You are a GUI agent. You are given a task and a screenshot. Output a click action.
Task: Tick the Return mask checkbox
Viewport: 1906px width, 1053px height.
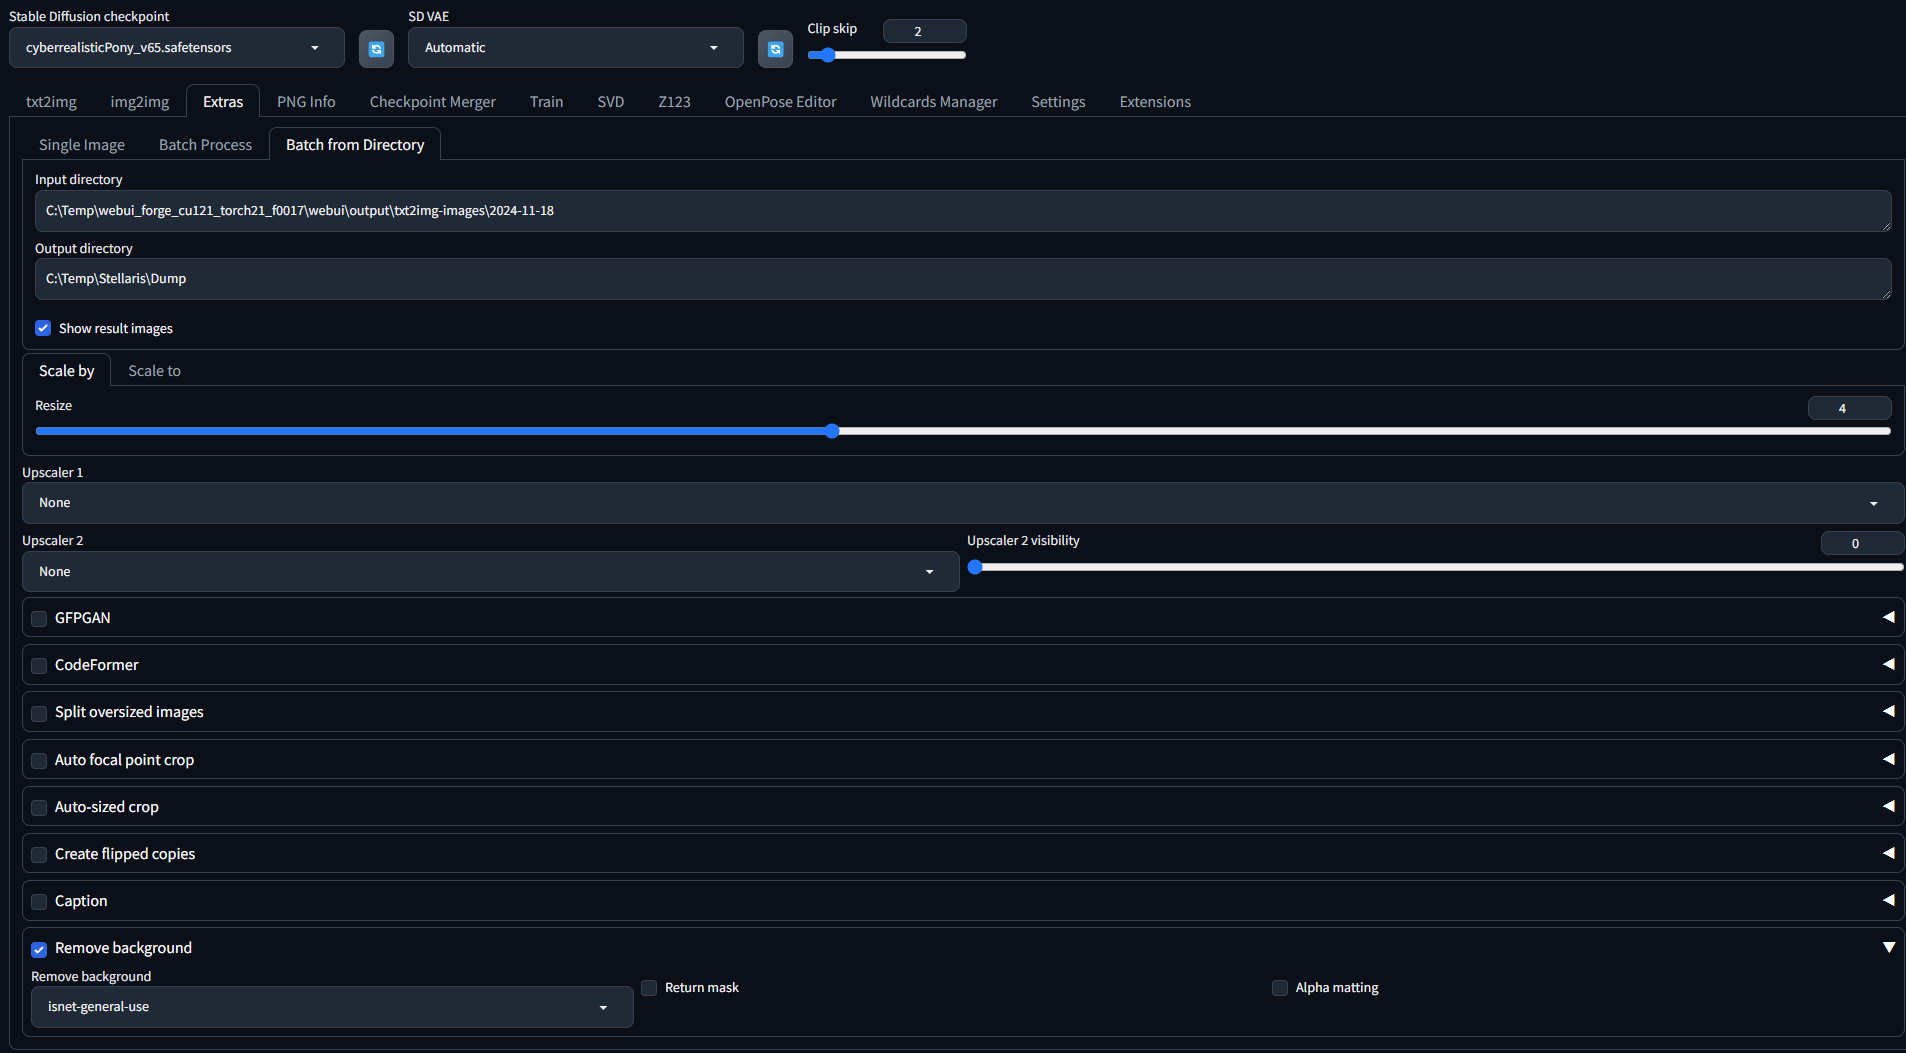tap(649, 988)
